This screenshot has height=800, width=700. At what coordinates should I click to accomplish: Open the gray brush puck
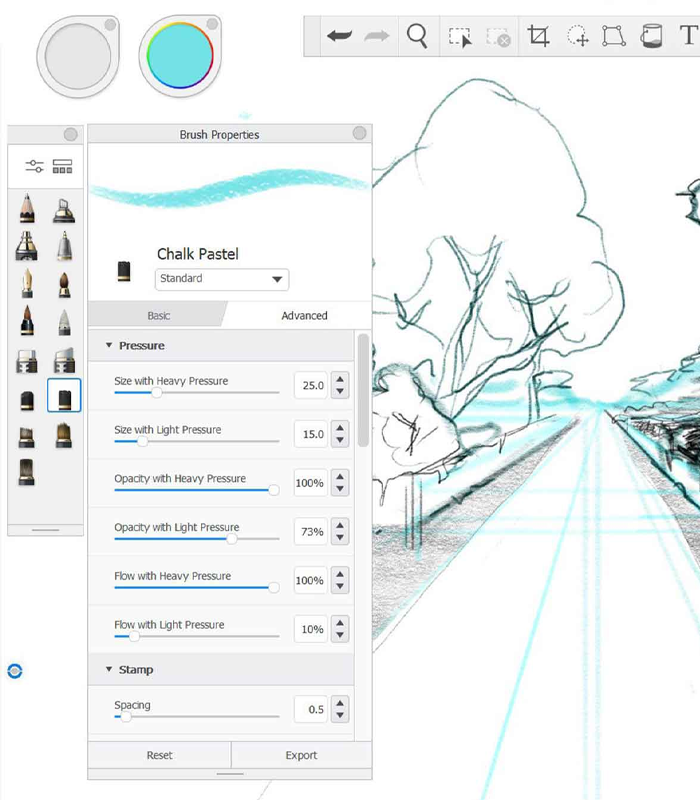click(78, 56)
